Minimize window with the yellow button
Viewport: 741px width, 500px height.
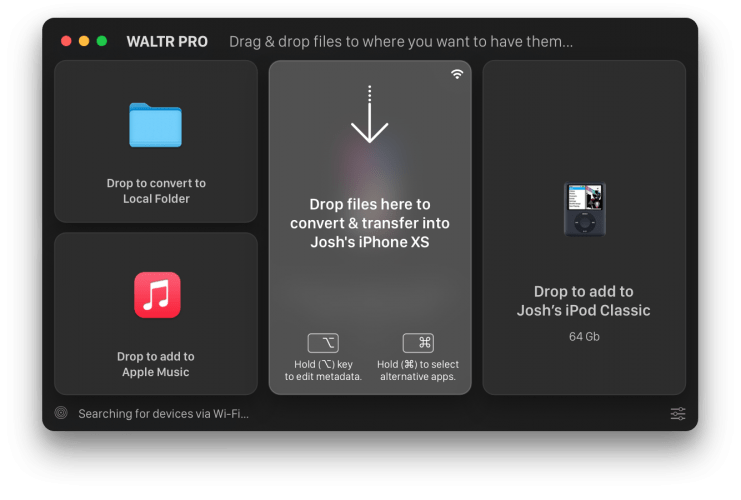[84, 41]
